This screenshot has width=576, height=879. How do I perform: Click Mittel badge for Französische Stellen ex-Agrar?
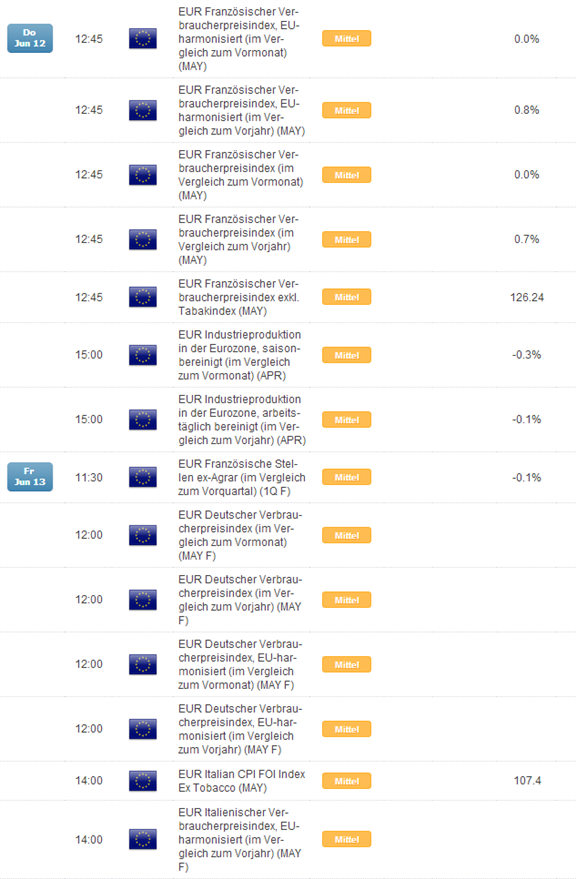[347, 477]
